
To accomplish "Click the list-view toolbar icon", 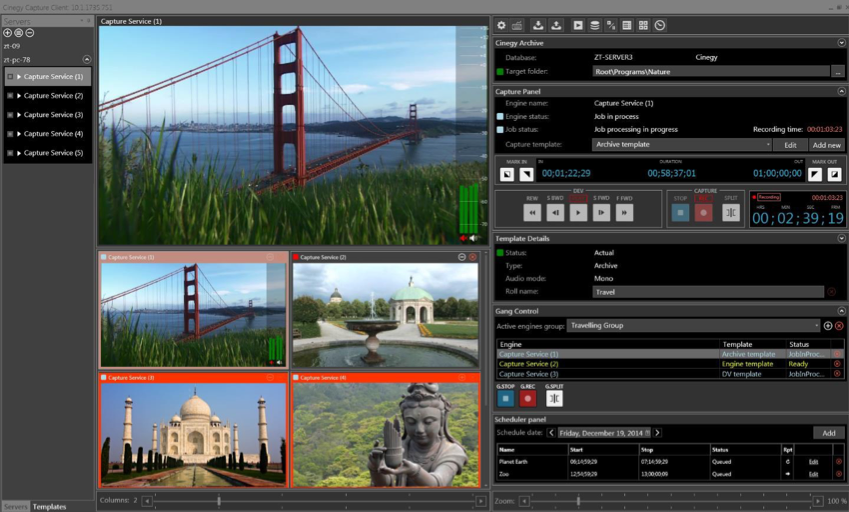I will pyautogui.click(x=627, y=25).
